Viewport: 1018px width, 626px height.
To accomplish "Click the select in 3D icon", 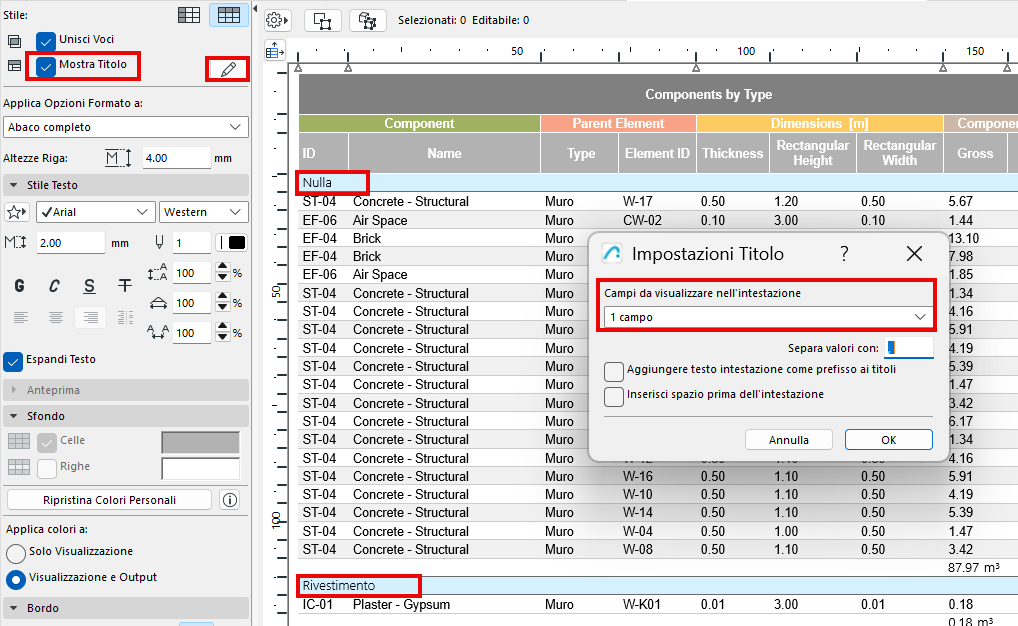I will coord(368,20).
